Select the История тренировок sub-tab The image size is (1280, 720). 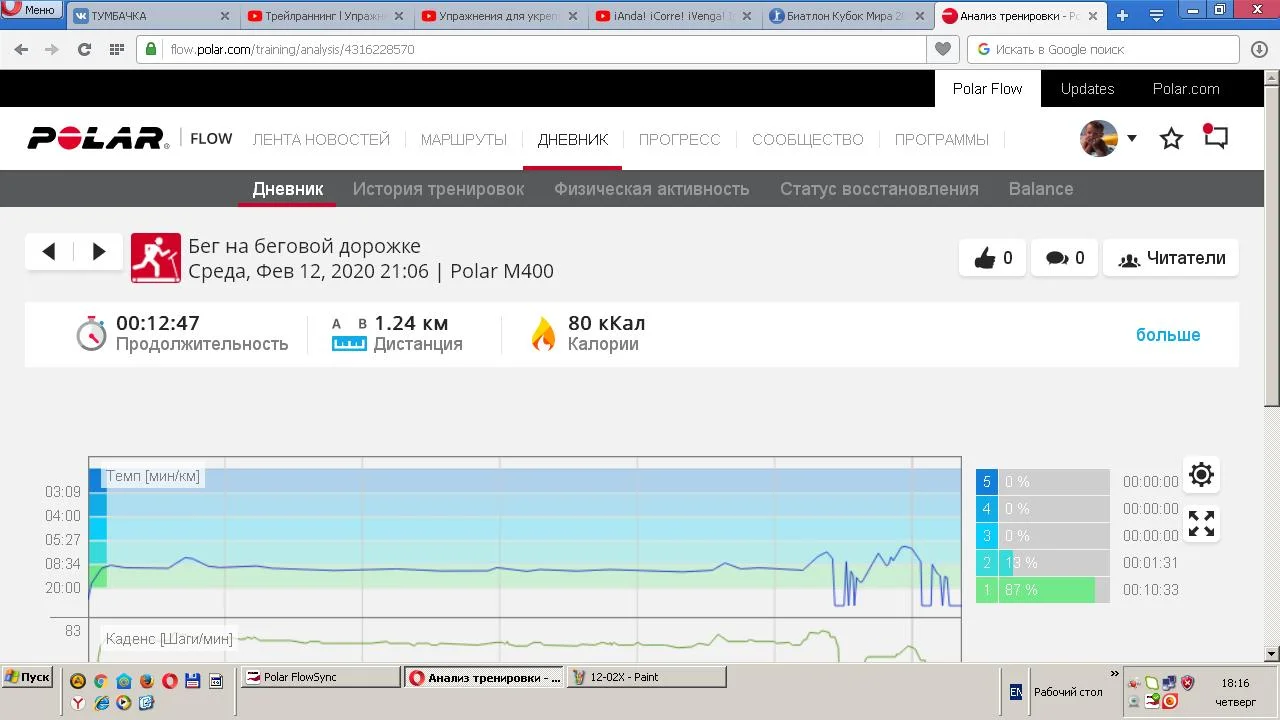pos(438,188)
